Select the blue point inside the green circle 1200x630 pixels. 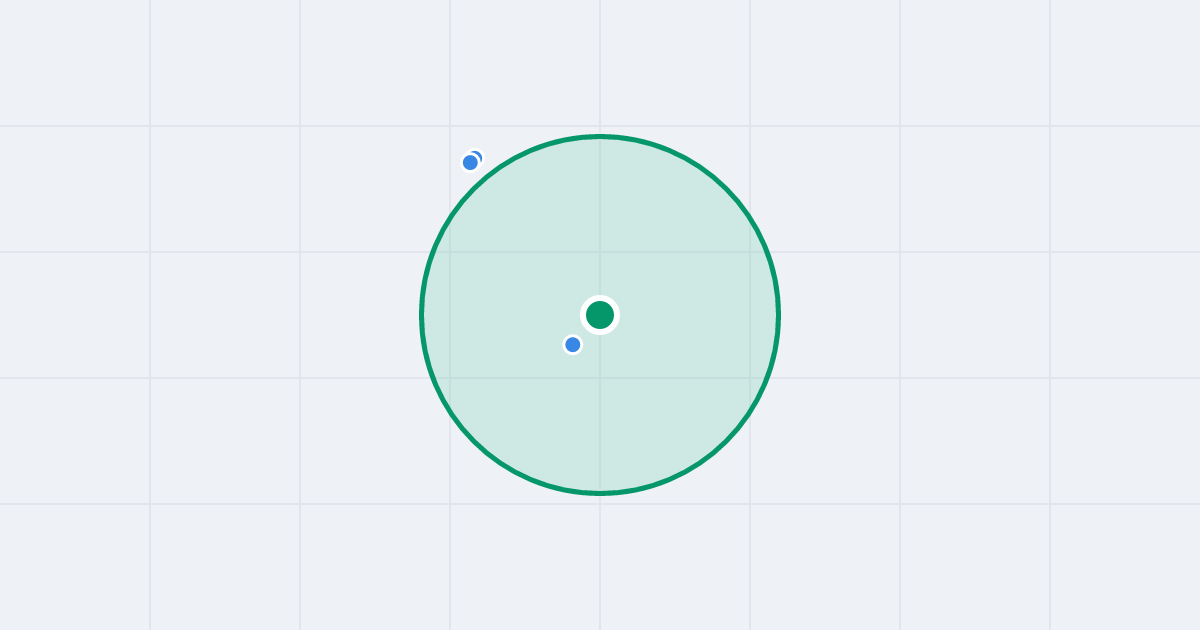[x=573, y=345]
